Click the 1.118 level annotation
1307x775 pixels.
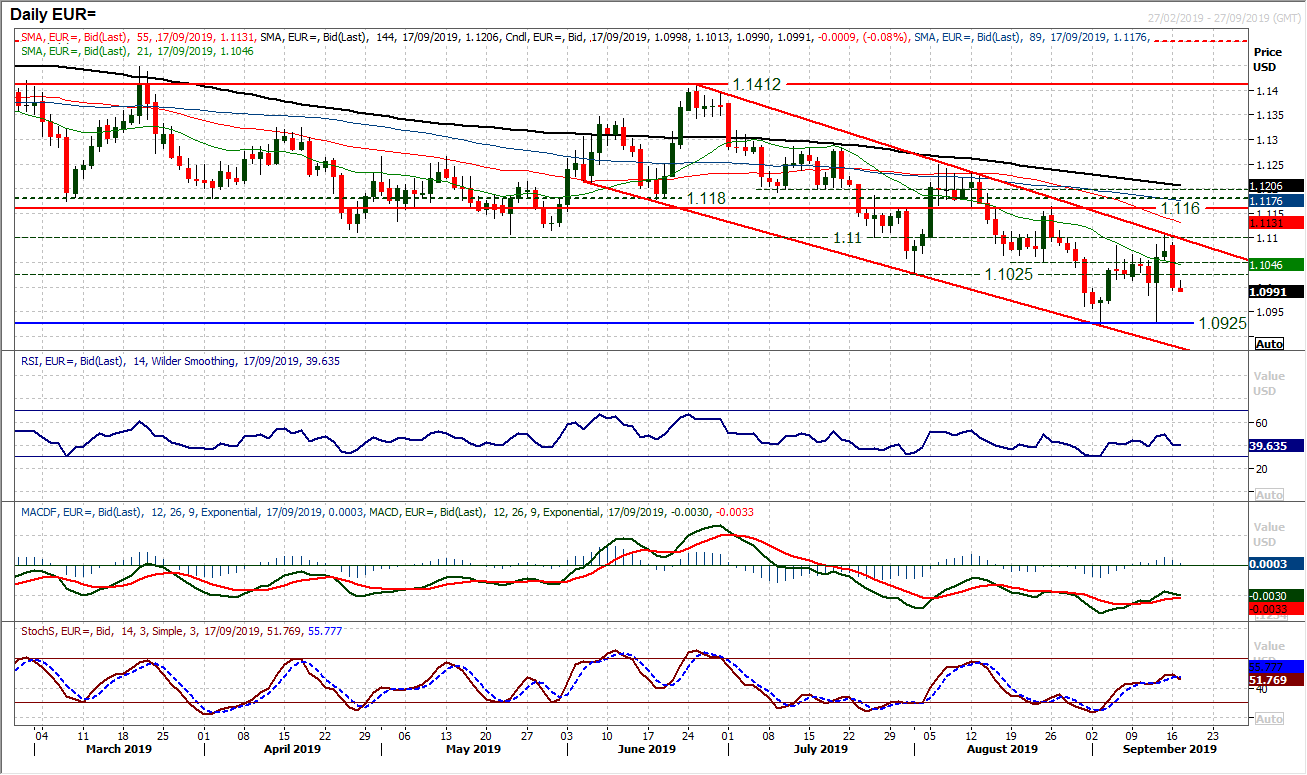click(706, 199)
